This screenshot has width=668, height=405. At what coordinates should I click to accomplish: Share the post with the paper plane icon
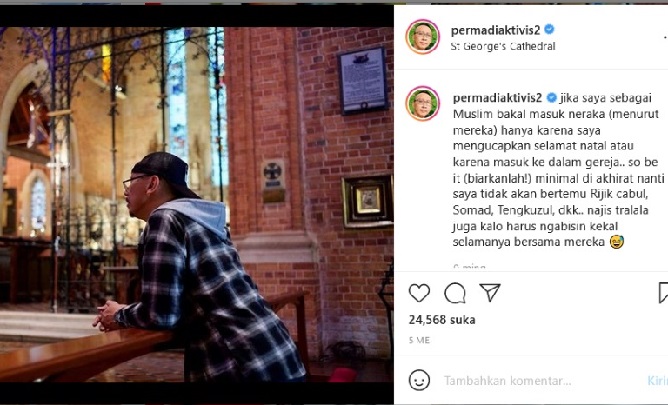click(489, 292)
